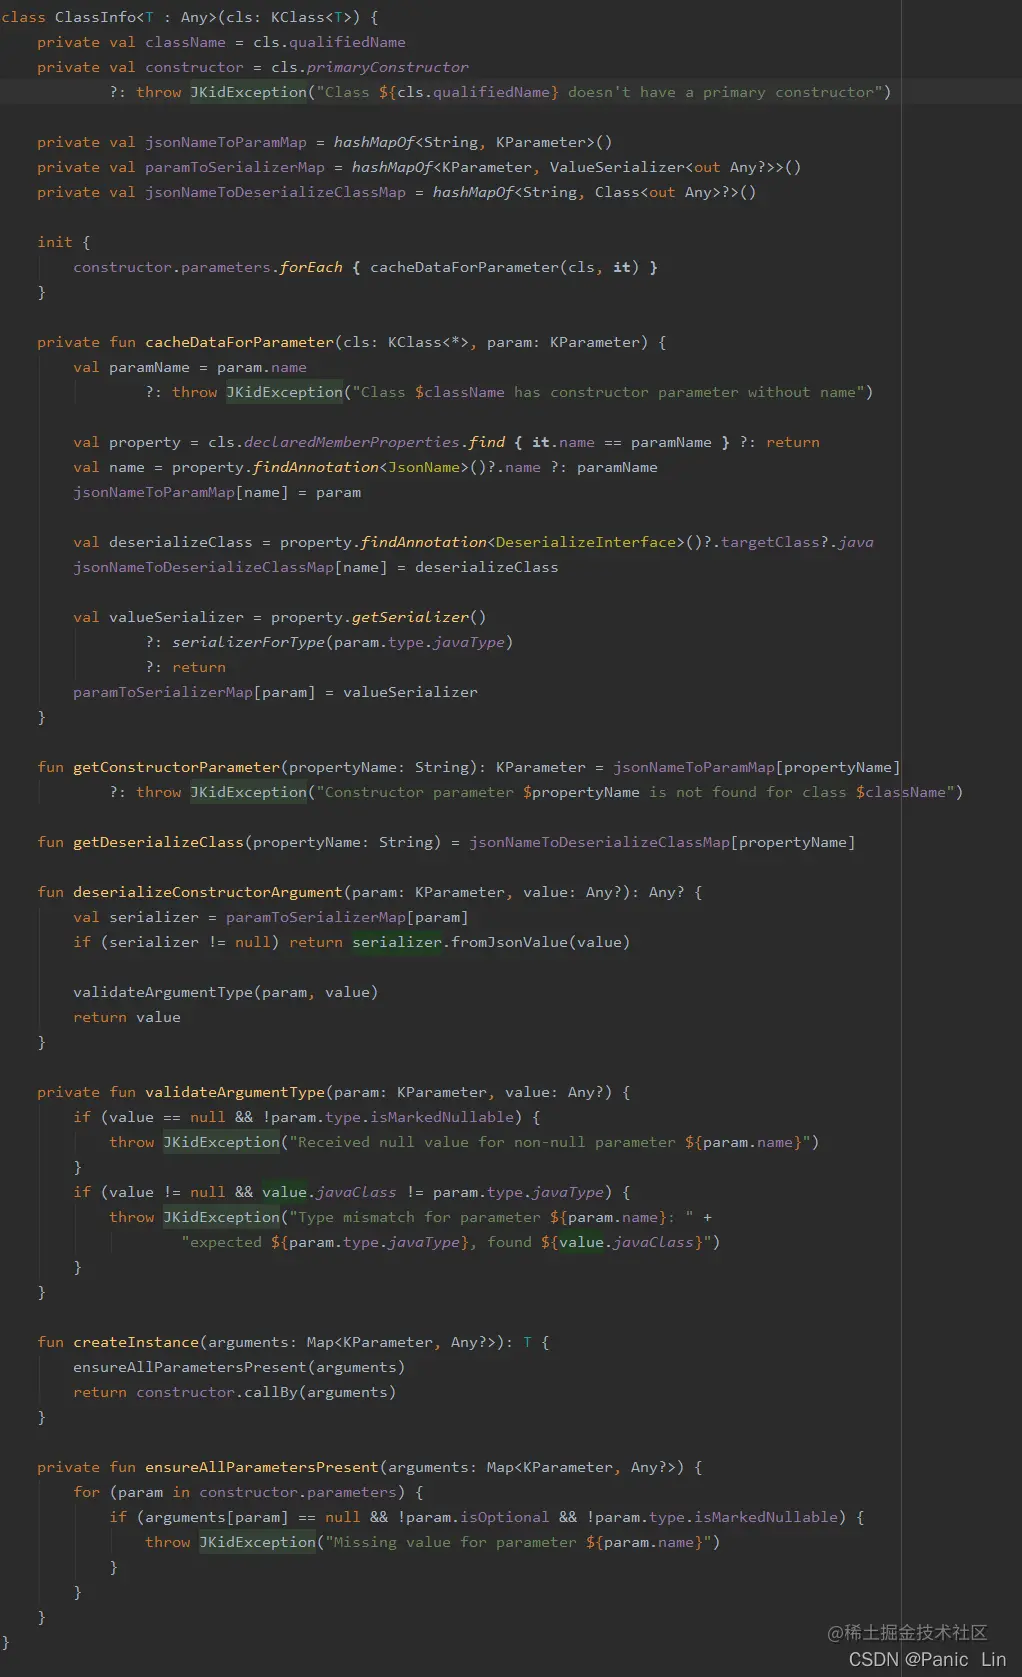The image size is (1022, 1677).
Task: Click the 'private fun cacheDataForParameter' definition name
Action: coord(240,342)
